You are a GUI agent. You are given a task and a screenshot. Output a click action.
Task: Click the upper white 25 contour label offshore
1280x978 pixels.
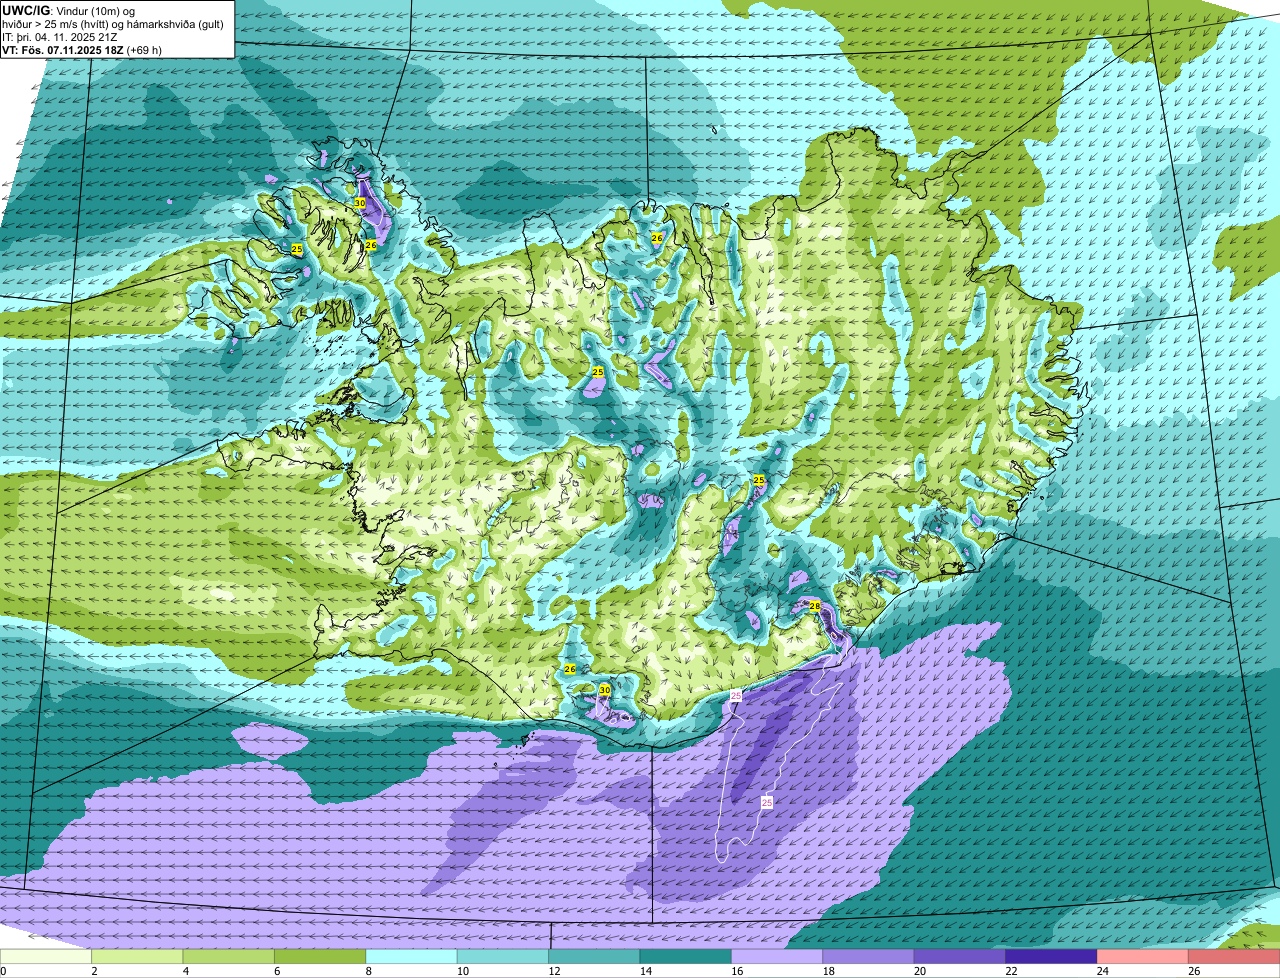(736, 695)
